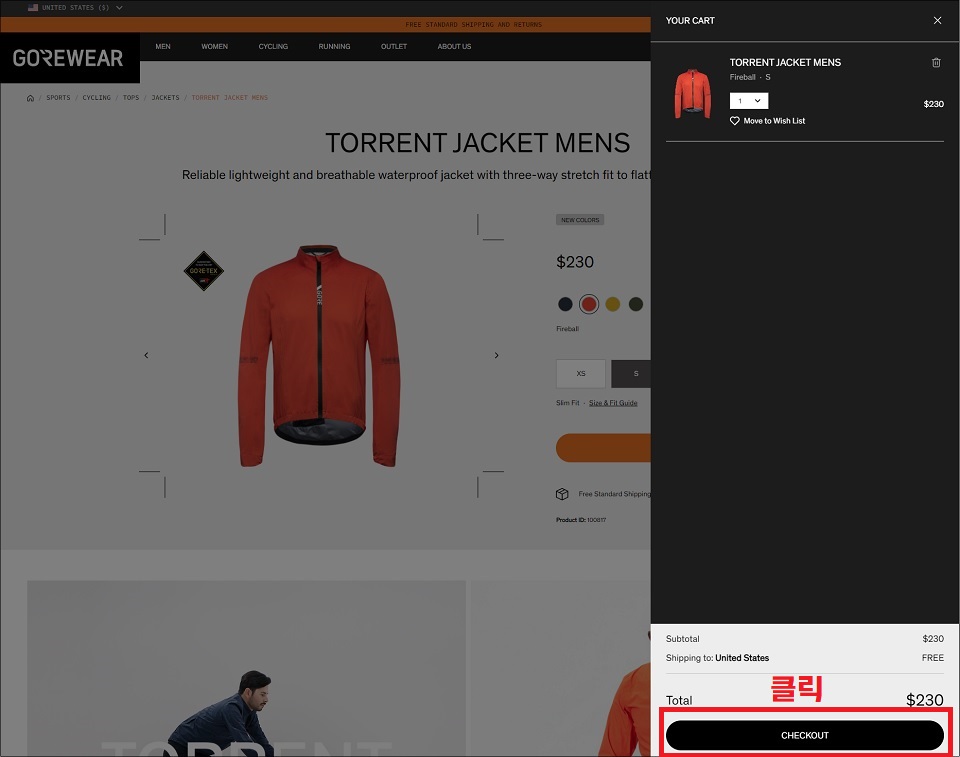This screenshot has height=757, width=960.
Task: Click the NEW COLORS tag
Action: point(580,220)
